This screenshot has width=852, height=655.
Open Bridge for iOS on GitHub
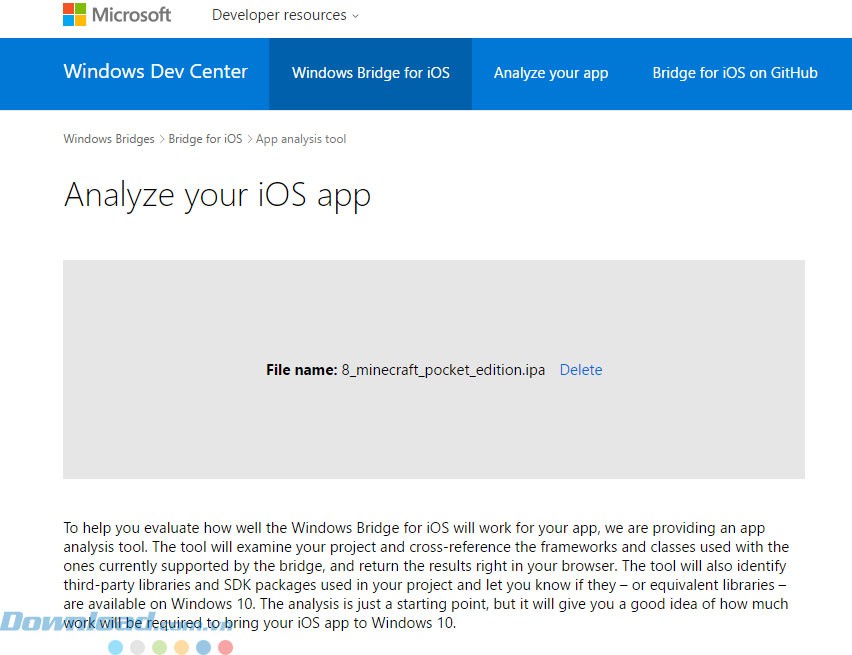[x=734, y=73]
